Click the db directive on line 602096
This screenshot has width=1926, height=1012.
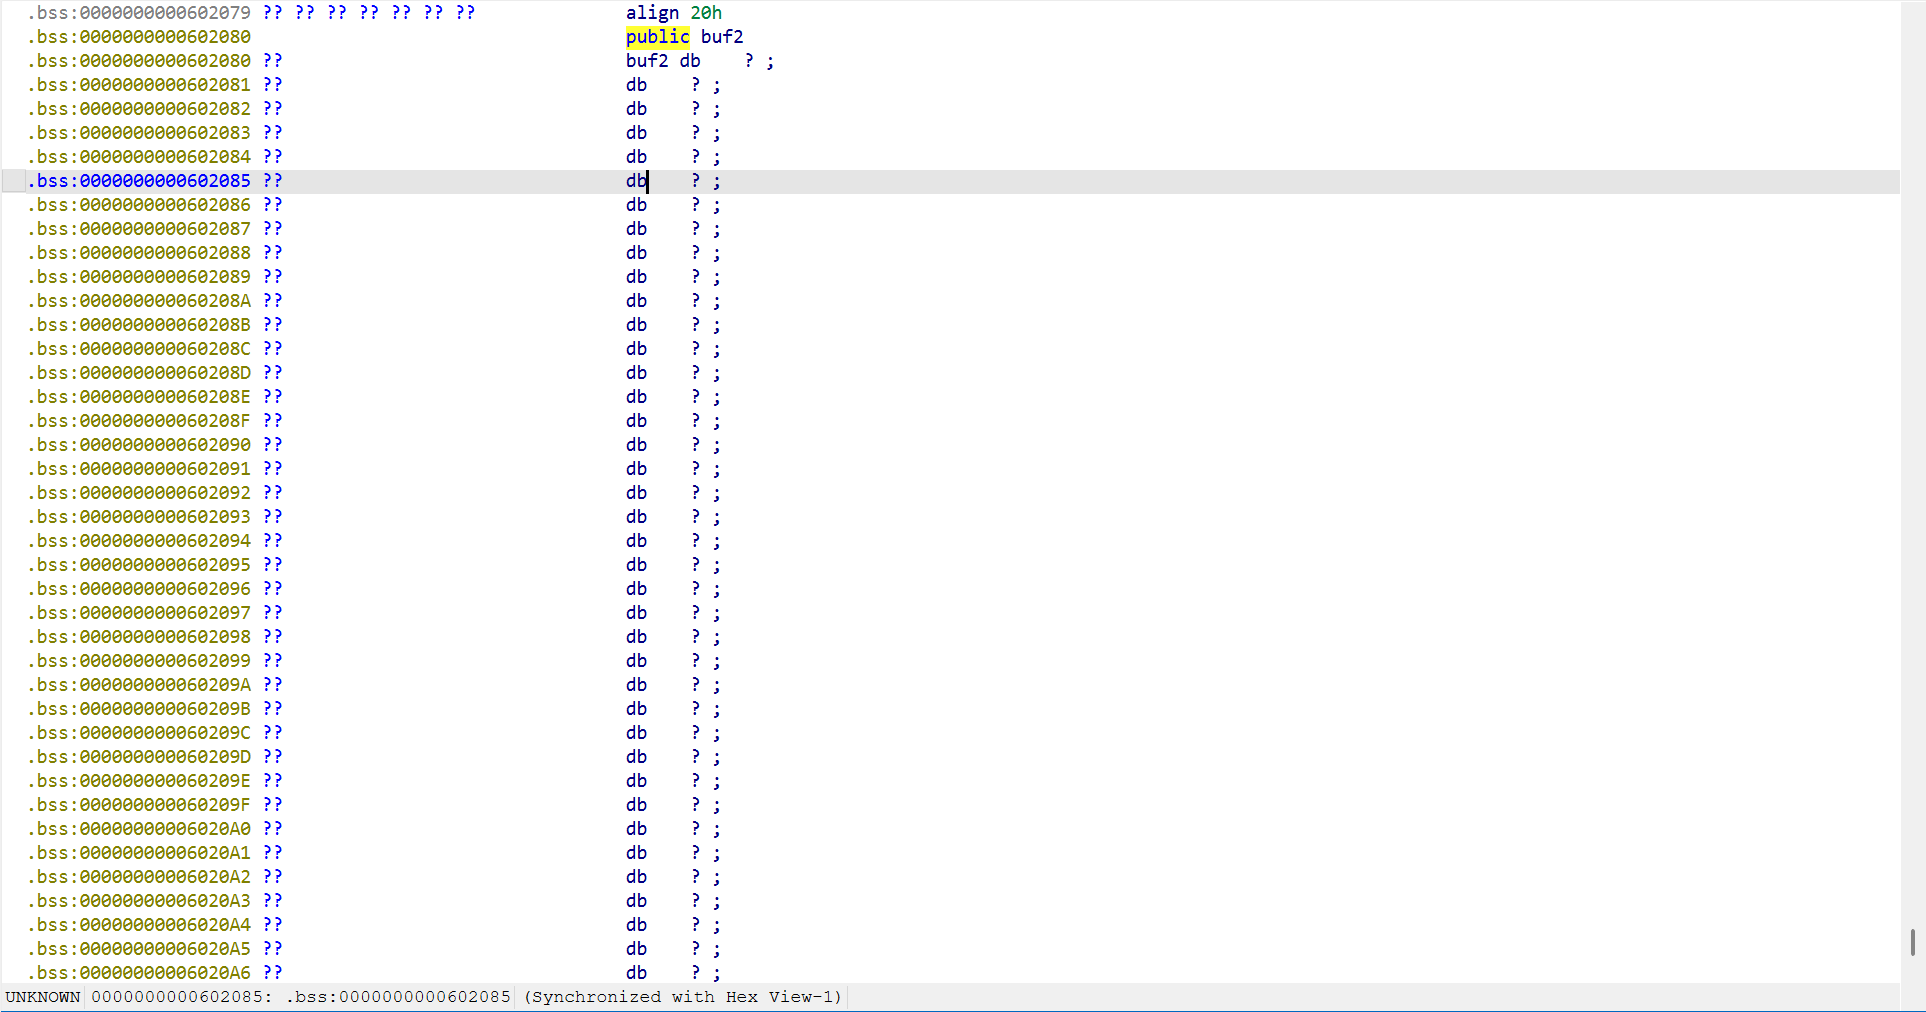[x=636, y=589]
